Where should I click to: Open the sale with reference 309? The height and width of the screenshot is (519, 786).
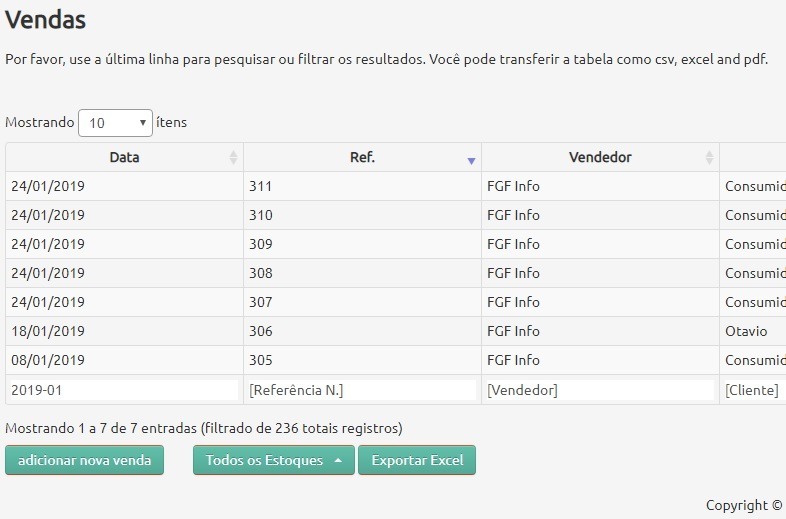[x=361, y=244]
